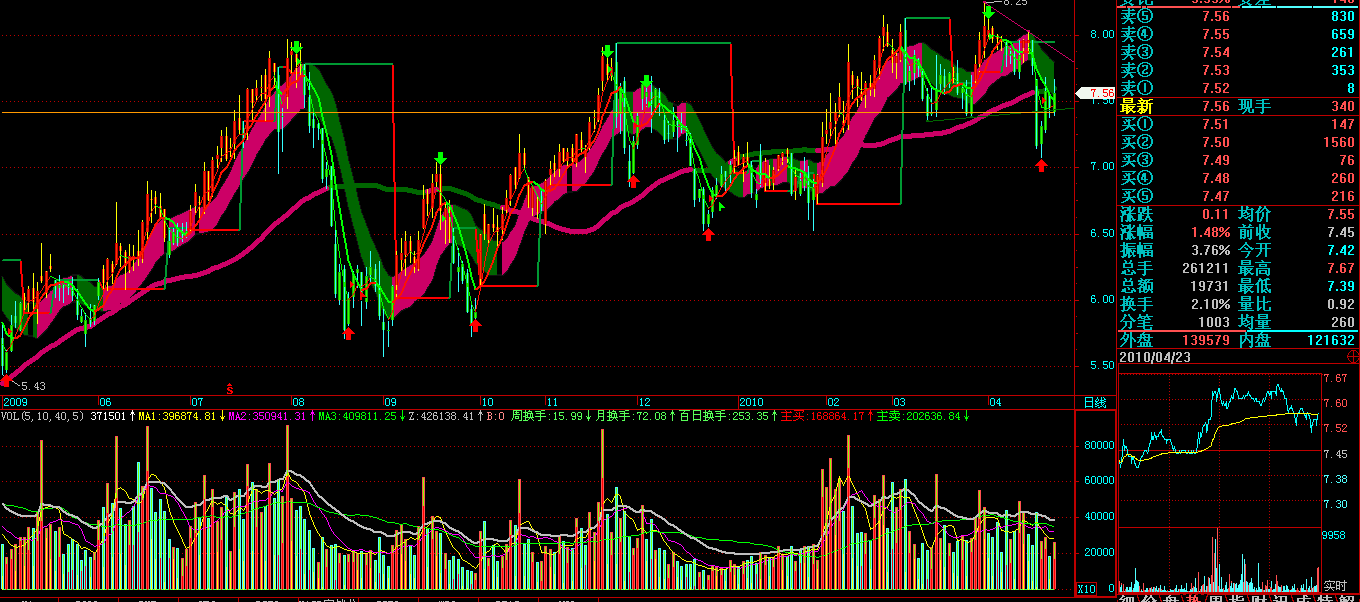The width and height of the screenshot is (1360, 602).
Task: Select the 卖⑤ ask price row
Action: point(1237,16)
